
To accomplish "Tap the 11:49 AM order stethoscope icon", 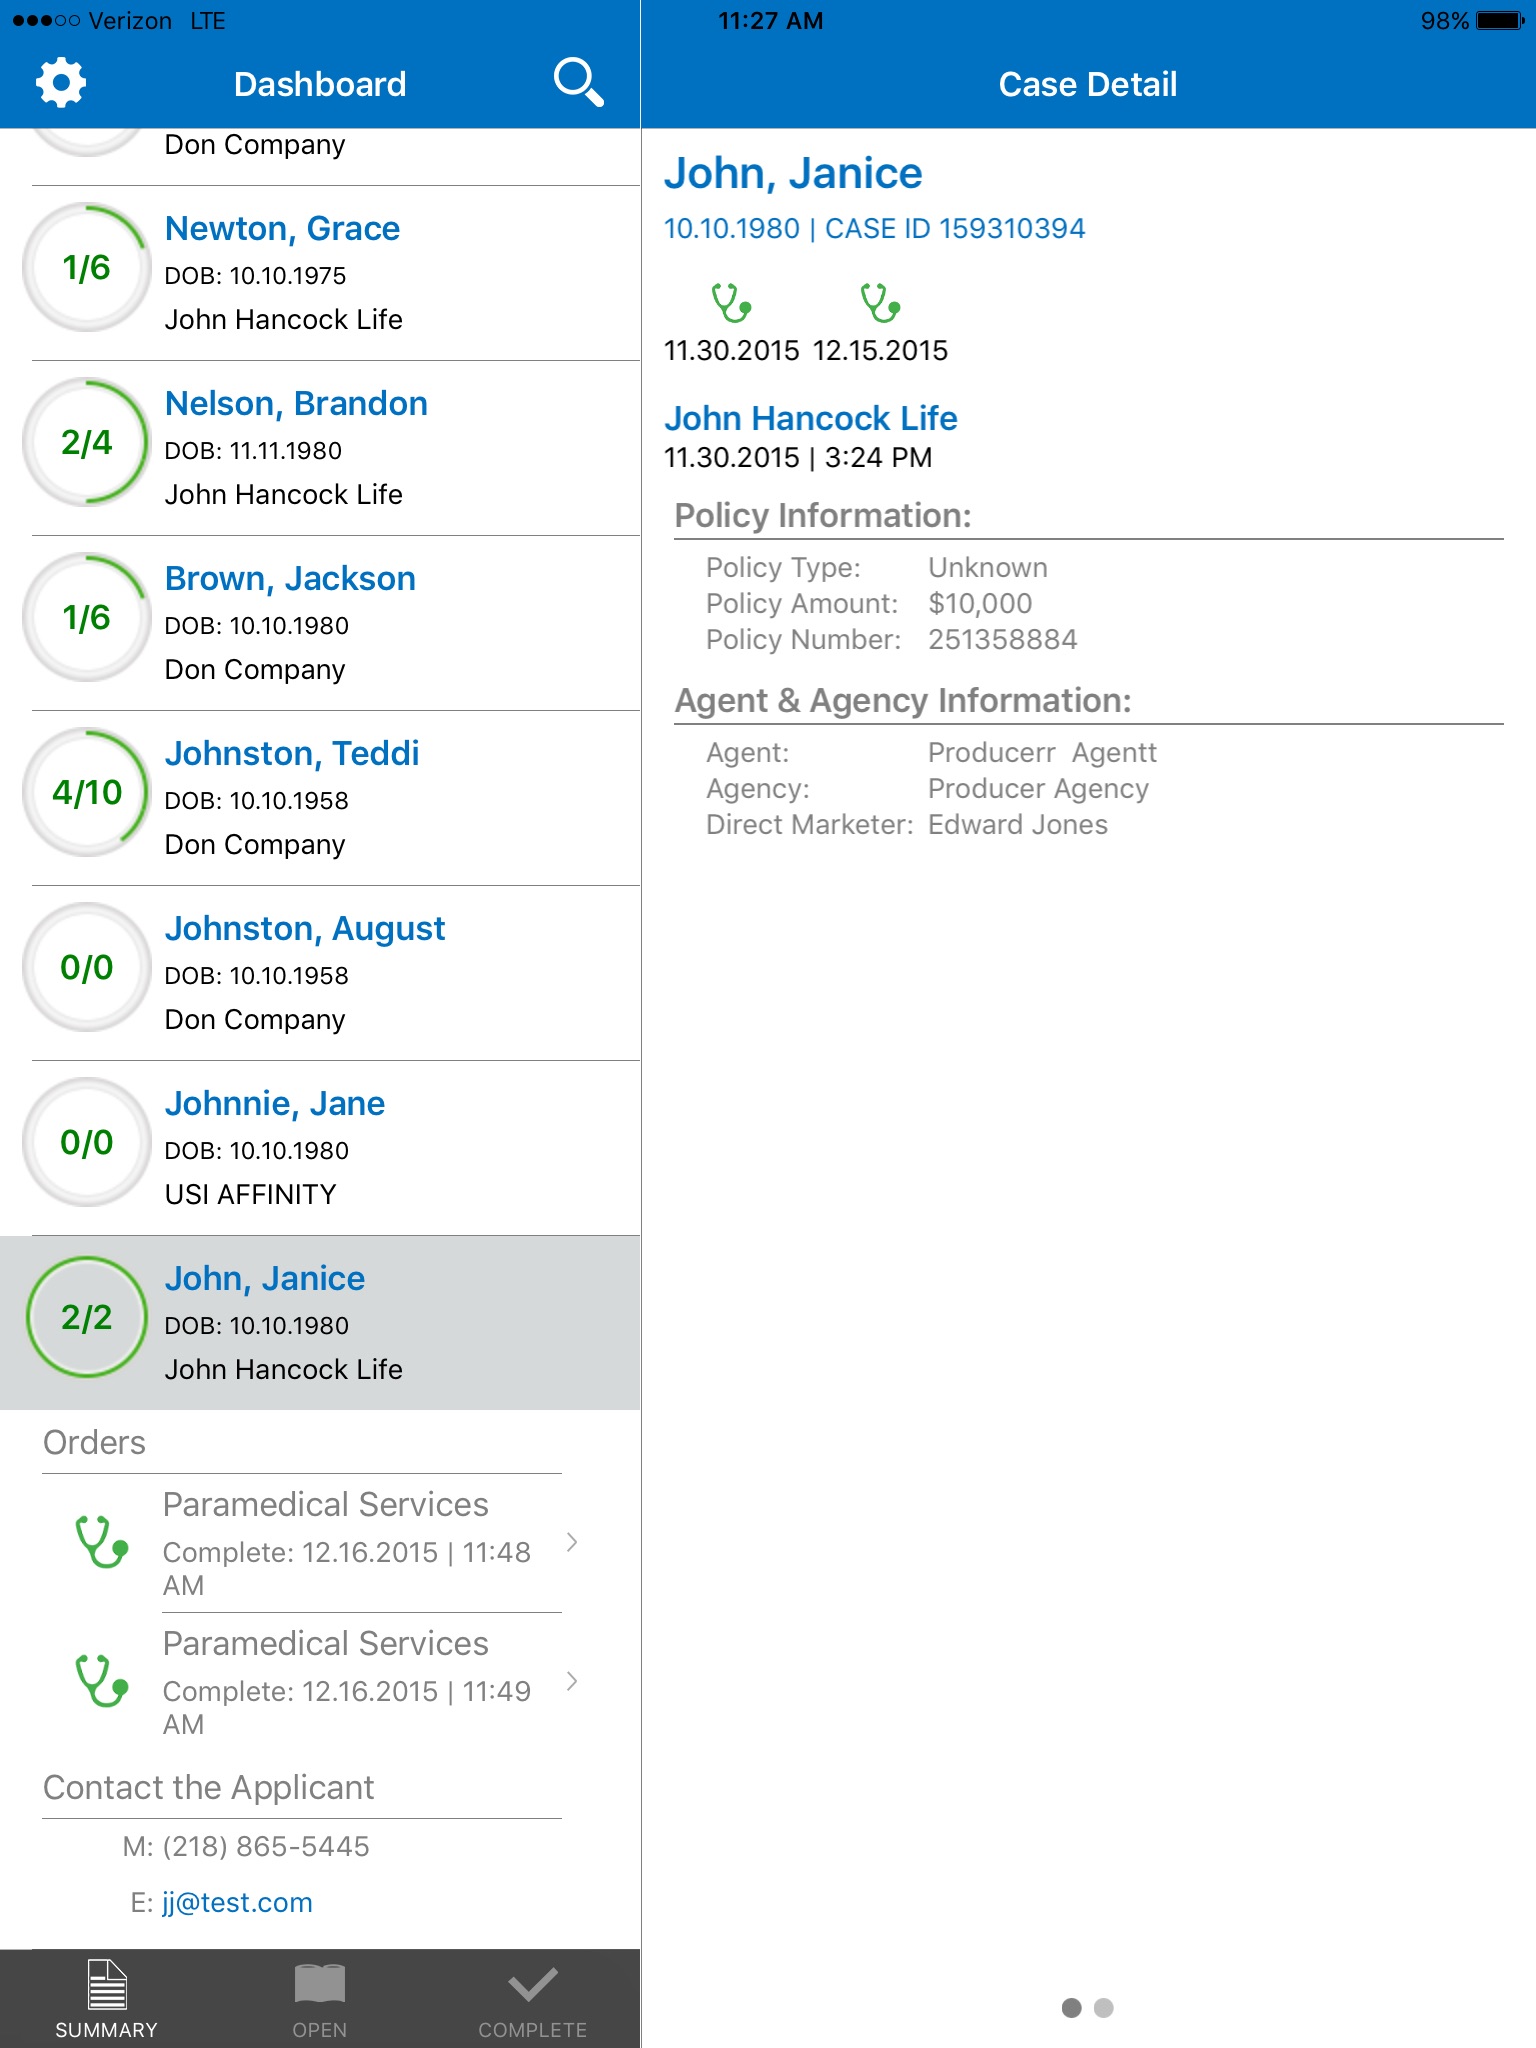I will pos(102,1681).
